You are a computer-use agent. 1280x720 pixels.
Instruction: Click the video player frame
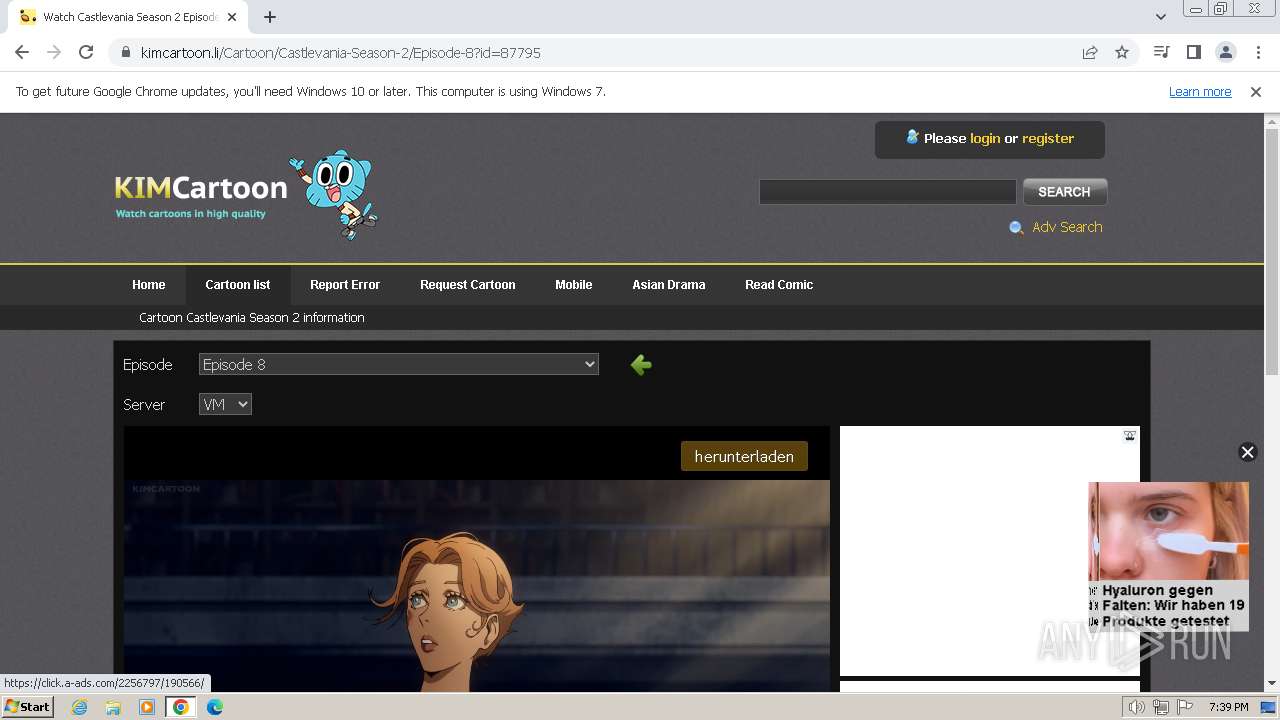477,585
